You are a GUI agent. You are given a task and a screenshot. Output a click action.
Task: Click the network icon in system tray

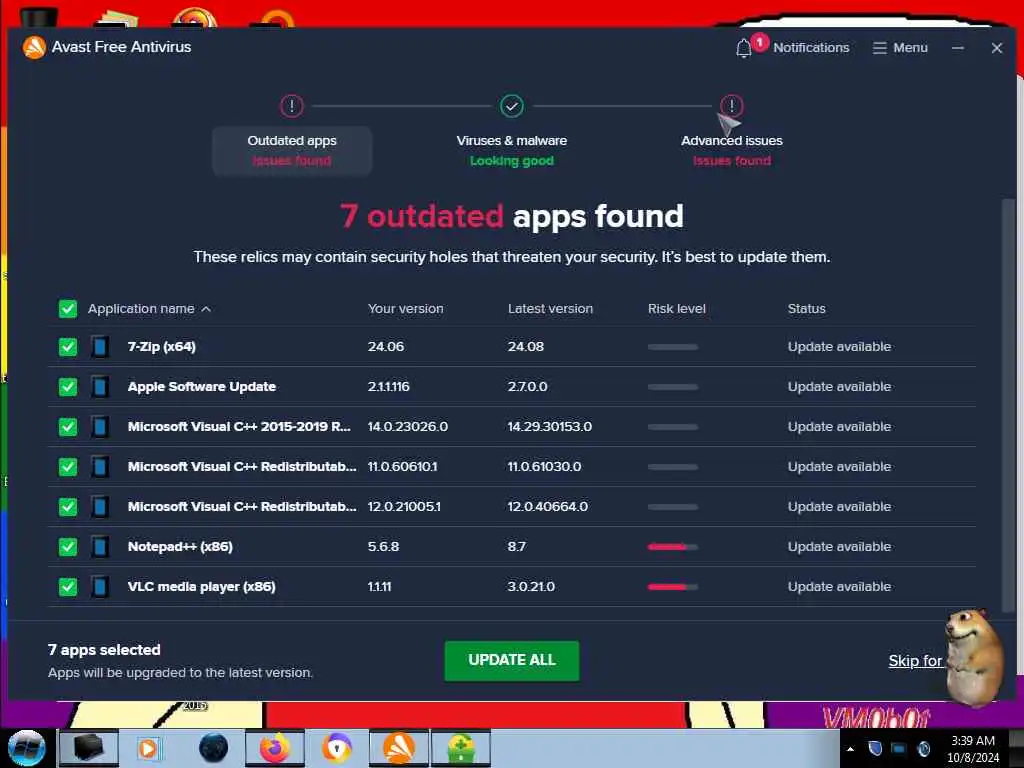(899, 748)
